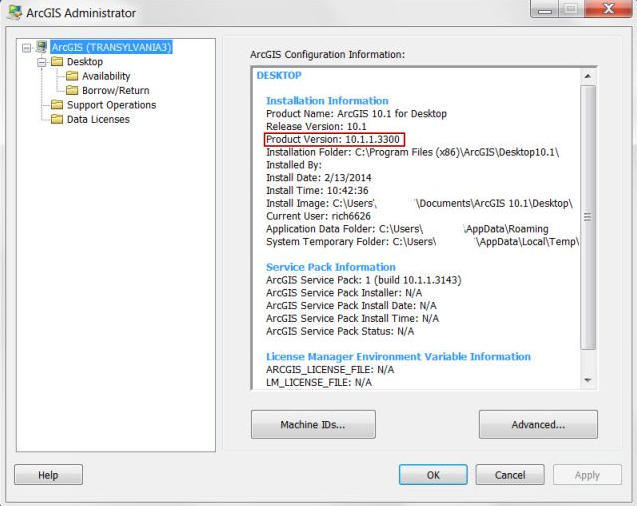
Task: Click the Data Licenses folder icon
Action: click(57, 119)
